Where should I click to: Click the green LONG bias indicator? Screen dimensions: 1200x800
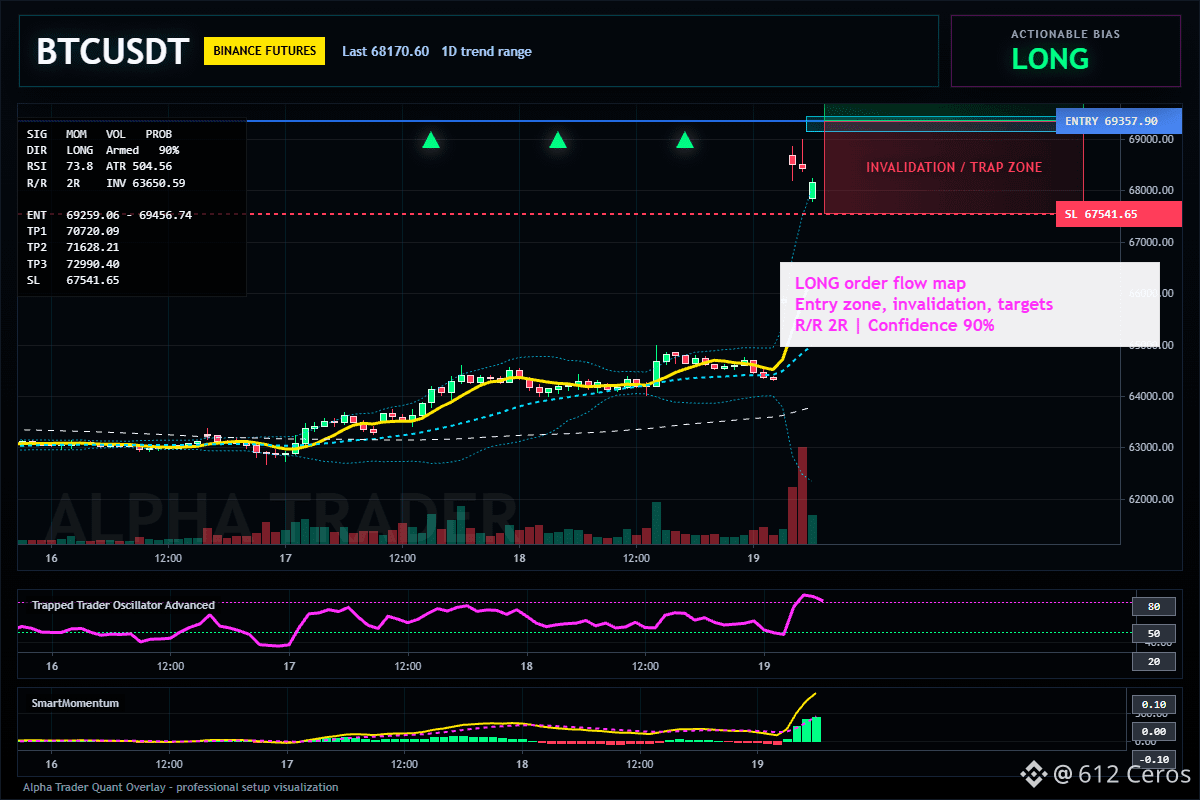[x=1050, y=59]
